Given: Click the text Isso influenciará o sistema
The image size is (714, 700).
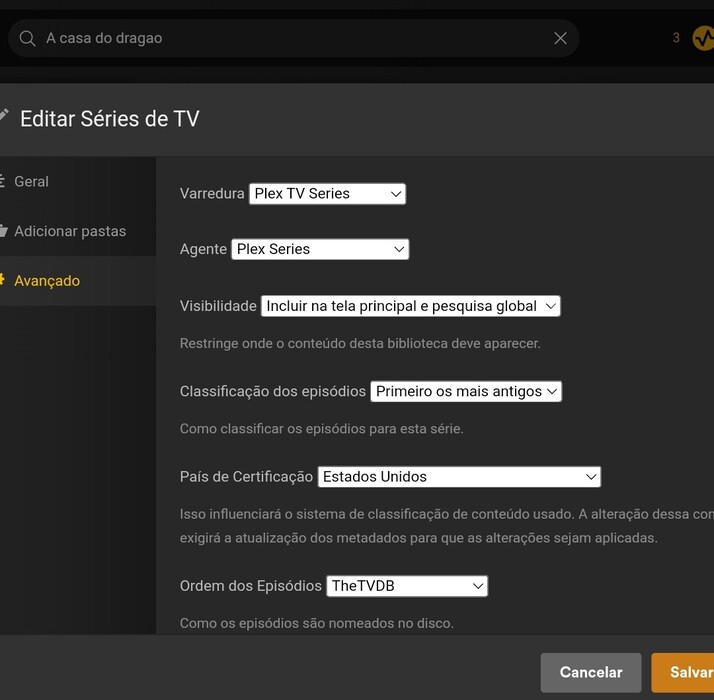Looking at the screenshot, I should (x=446, y=526).
